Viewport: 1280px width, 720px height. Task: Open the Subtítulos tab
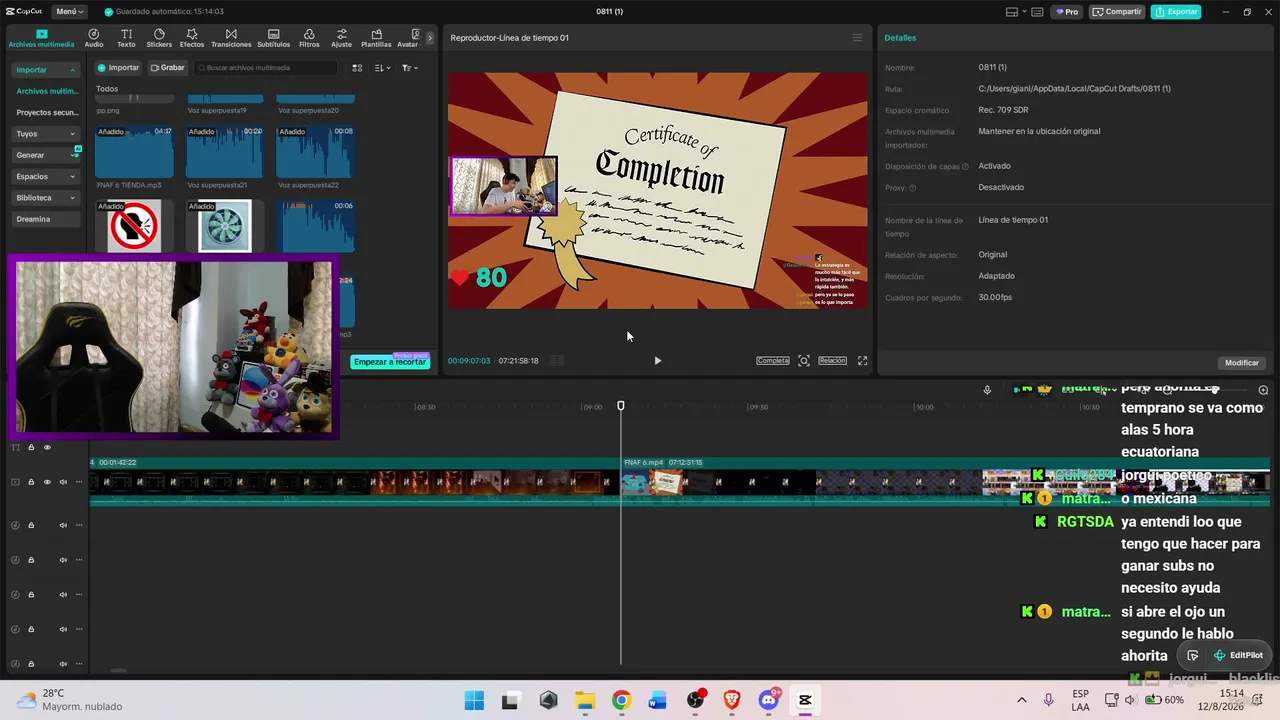tap(273, 38)
